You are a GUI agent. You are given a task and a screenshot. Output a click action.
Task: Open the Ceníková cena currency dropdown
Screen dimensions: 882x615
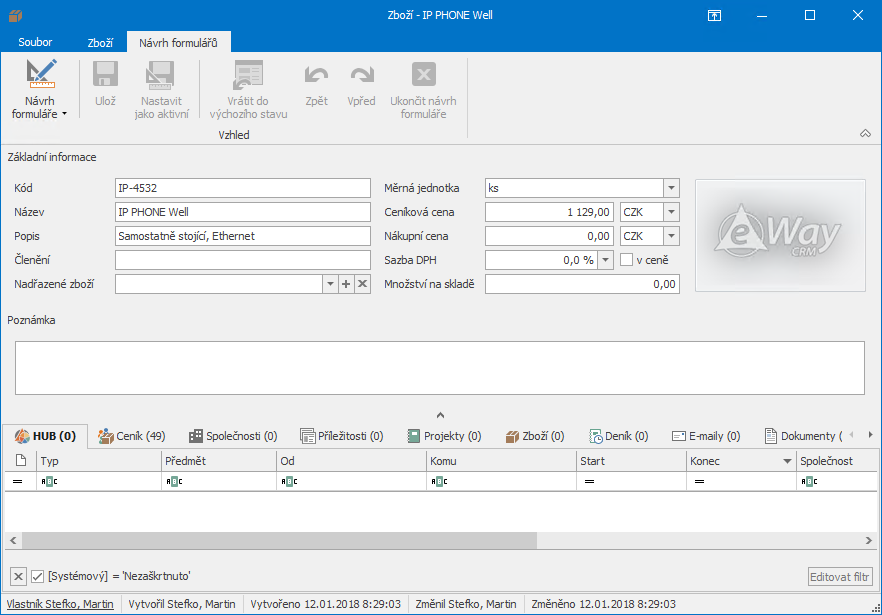tap(671, 212)
